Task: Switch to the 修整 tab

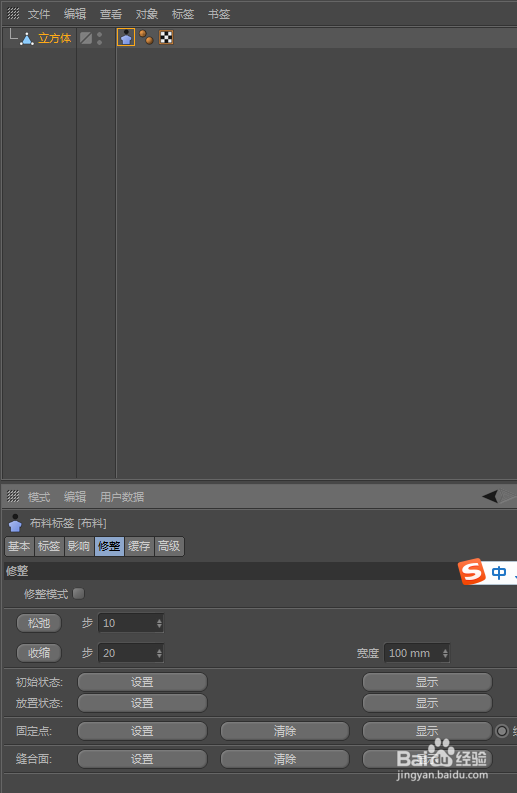Action: (109, 546)
